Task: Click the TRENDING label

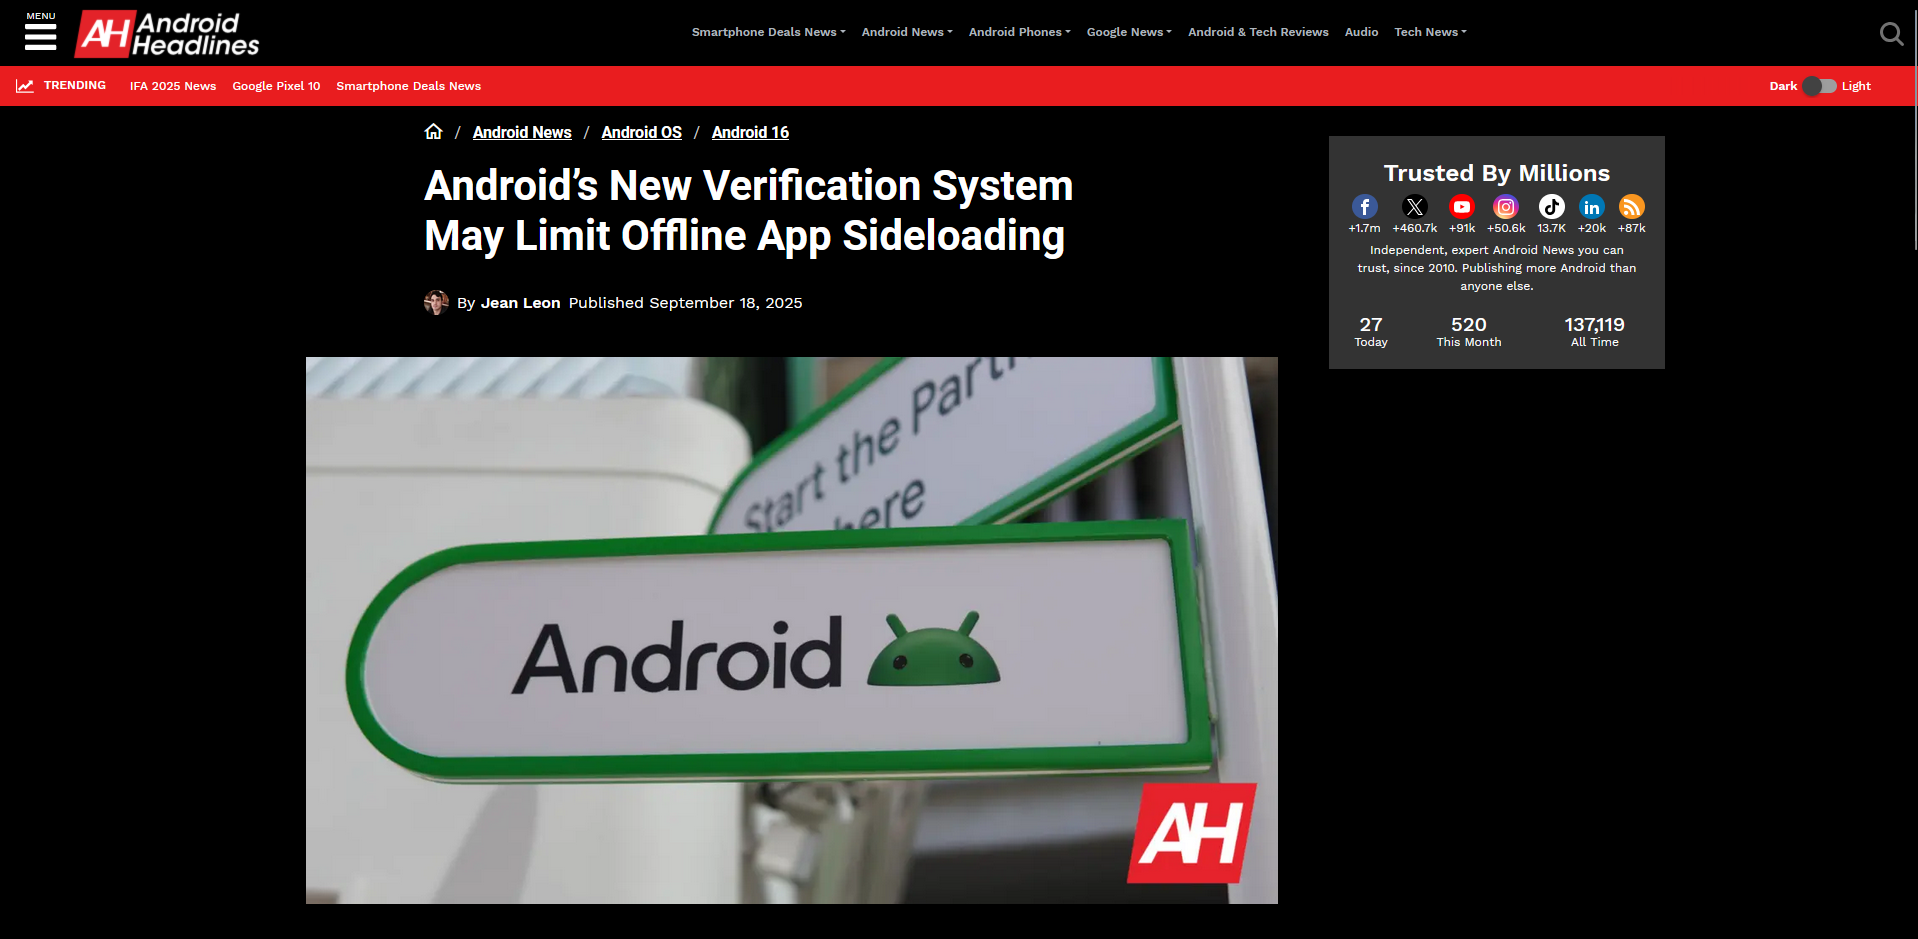Action: coord(75,86)
